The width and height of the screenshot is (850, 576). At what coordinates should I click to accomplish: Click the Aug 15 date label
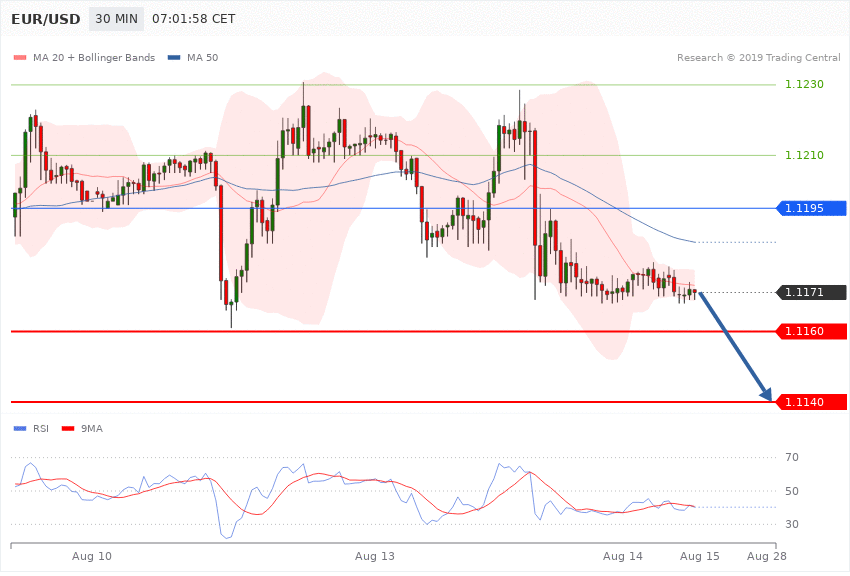click(x=699, y=556)
